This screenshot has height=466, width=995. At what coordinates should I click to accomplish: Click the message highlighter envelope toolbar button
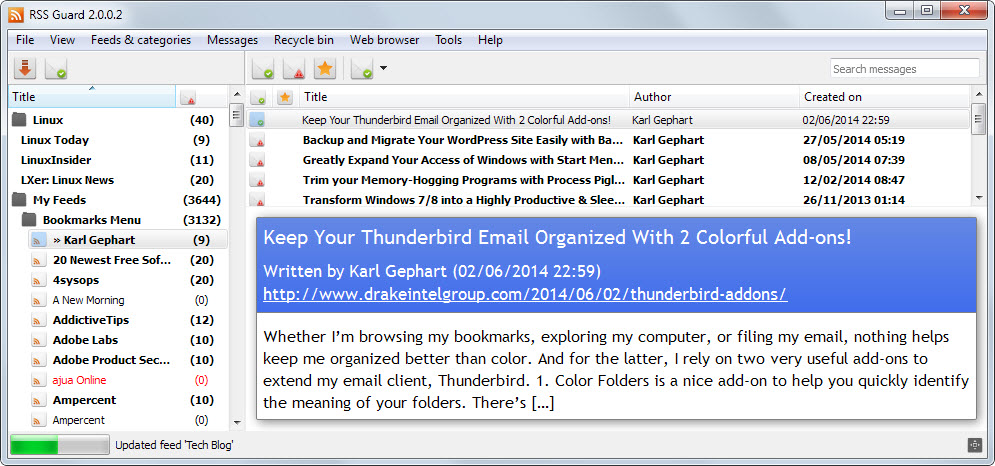(362, 68)
